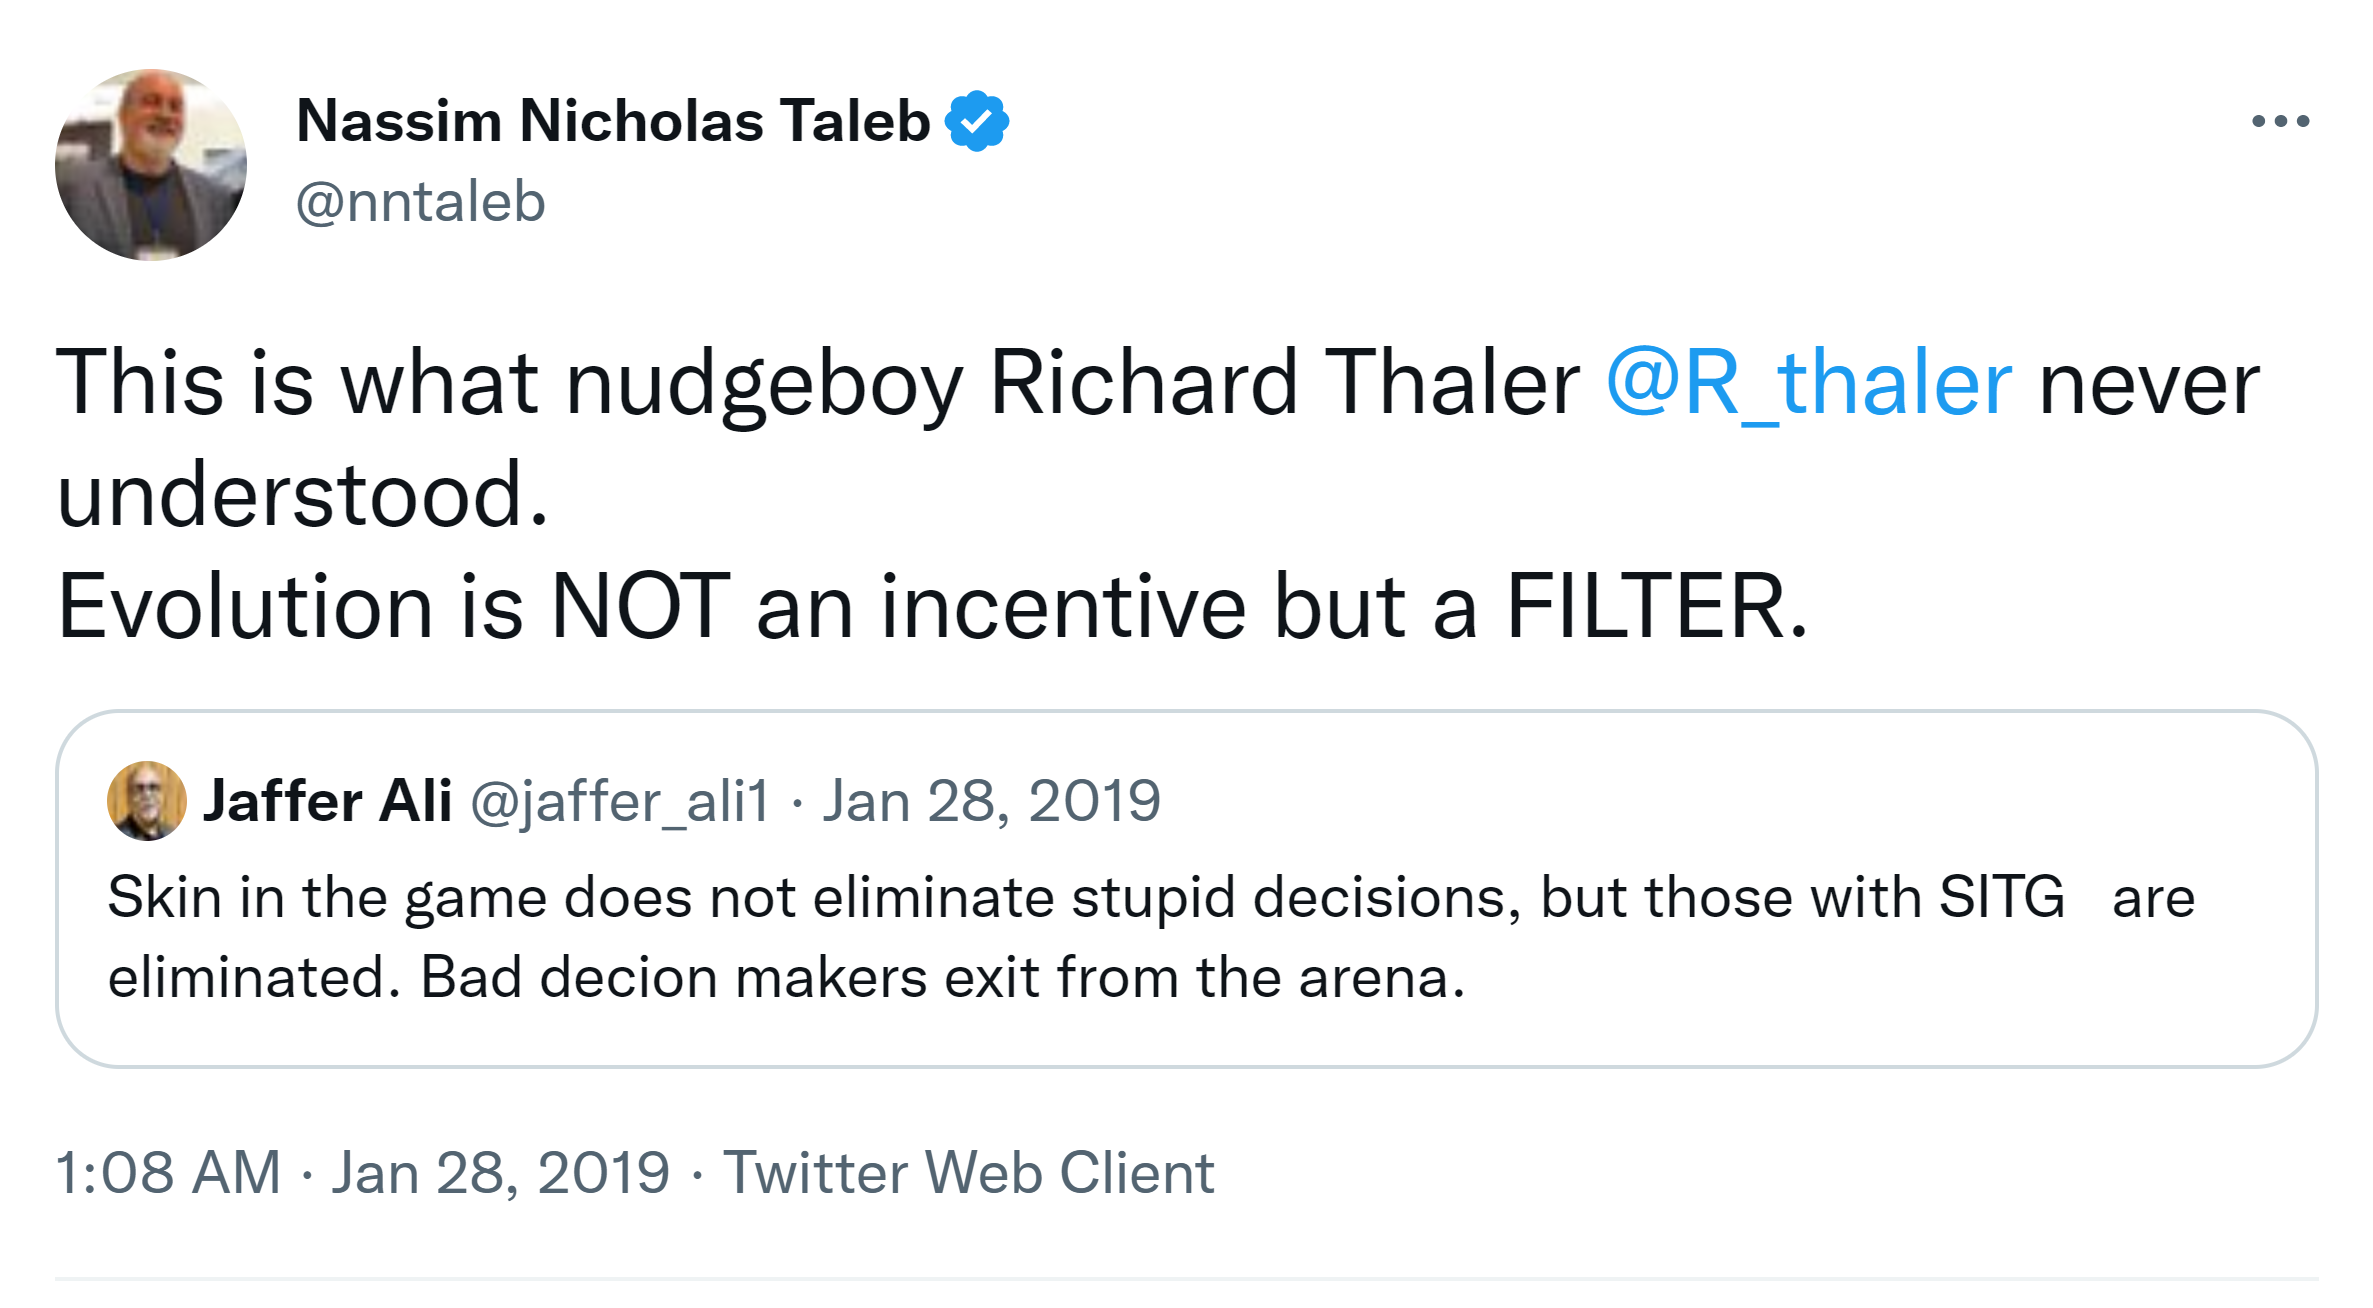Open the 1:08 AM timestamp link
The image size is (2373, 1308).
[168, 1172]
